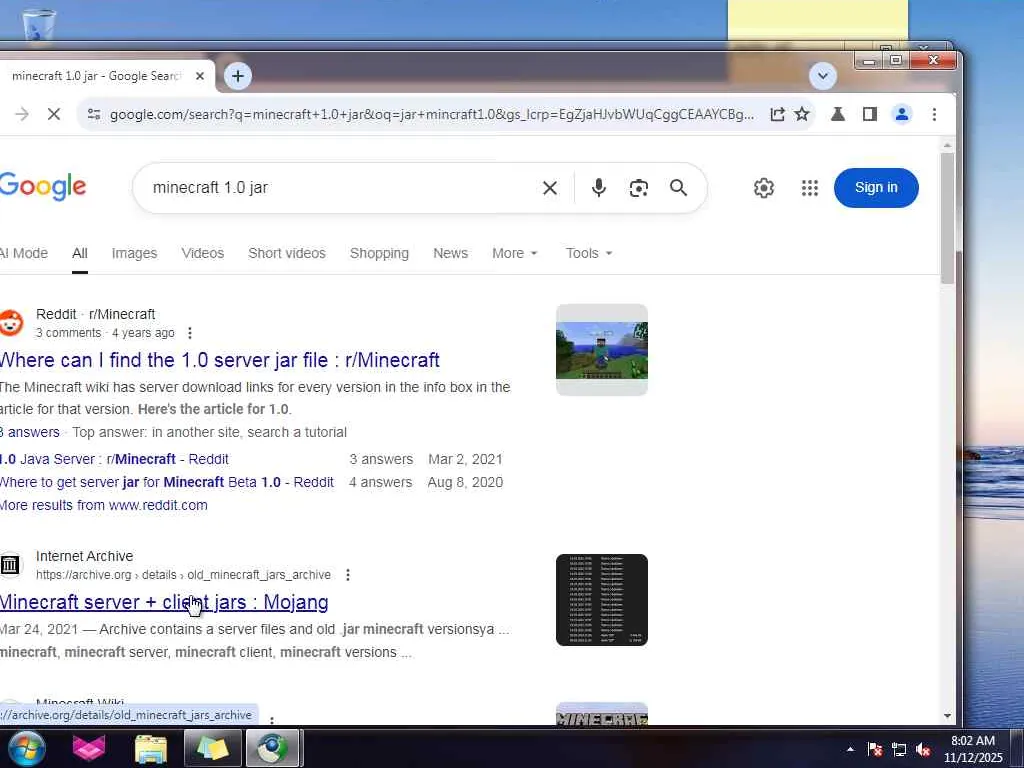Open Internet Archive result options menu
Viewport: 1024px width, 768px height.
coord(347,575)
